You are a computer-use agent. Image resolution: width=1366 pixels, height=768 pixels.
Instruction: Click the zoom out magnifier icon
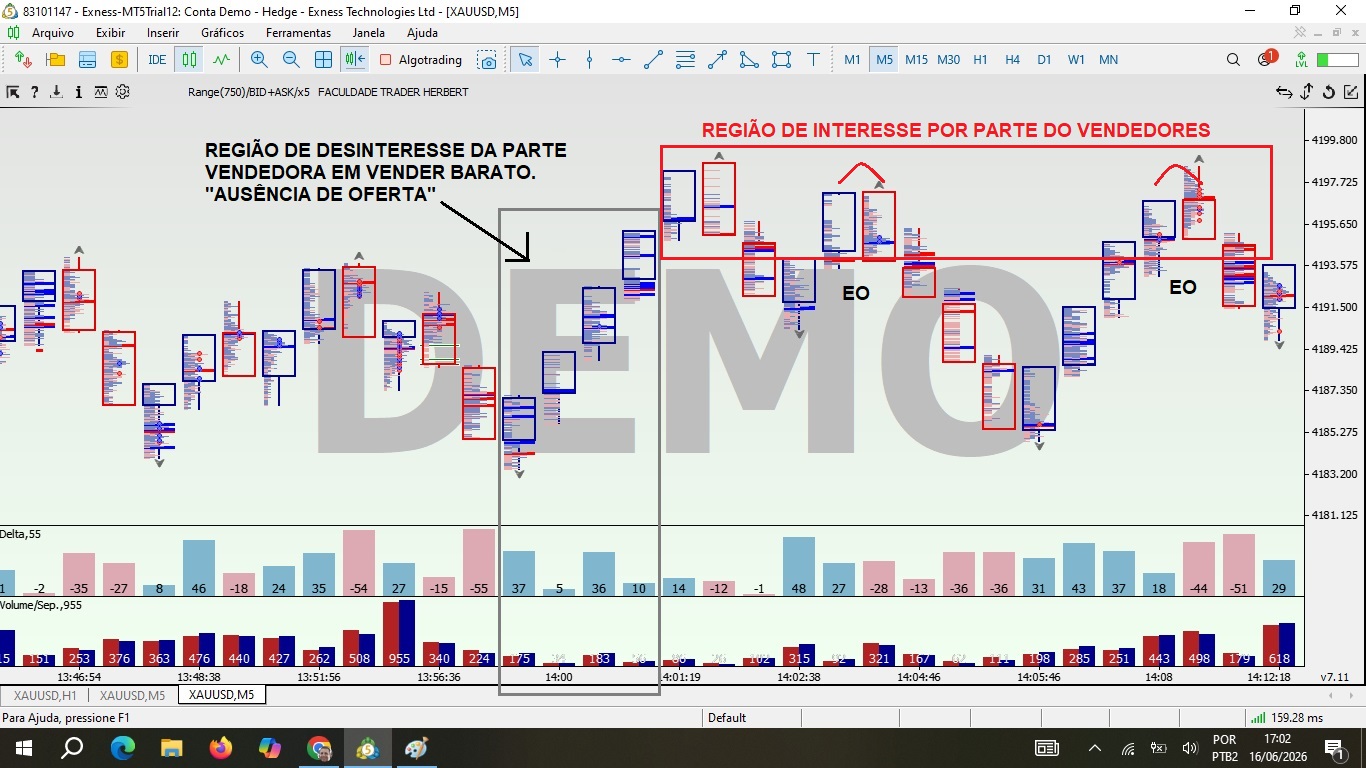[x=291, y=60]
